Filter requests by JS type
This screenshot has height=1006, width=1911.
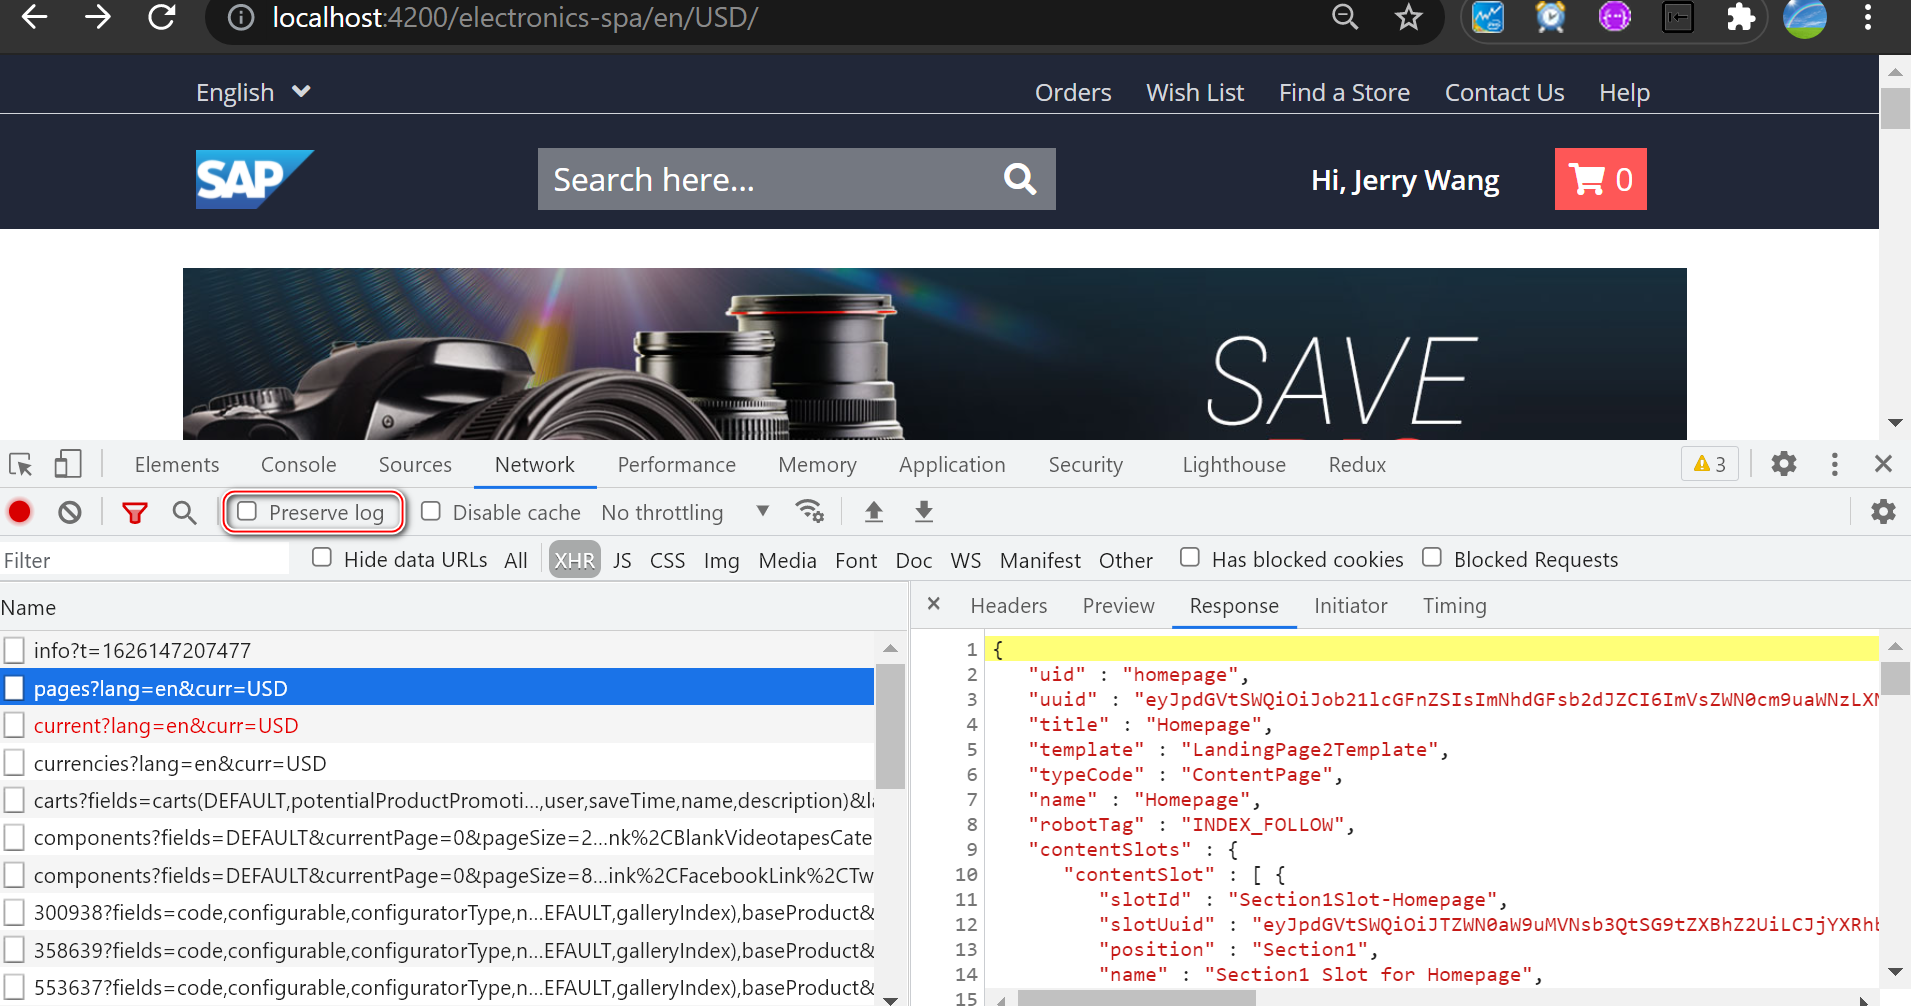(x=622, y=560)
